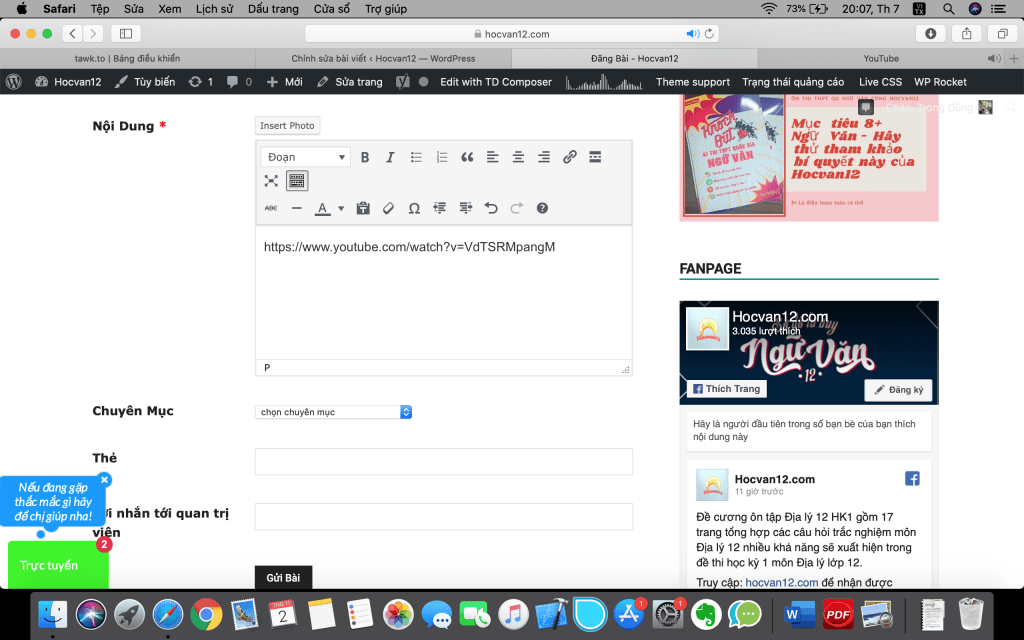Reload the page in Safari
Image resolution: width=1024 pixels, height=640 pixels.
pos(709,33)
